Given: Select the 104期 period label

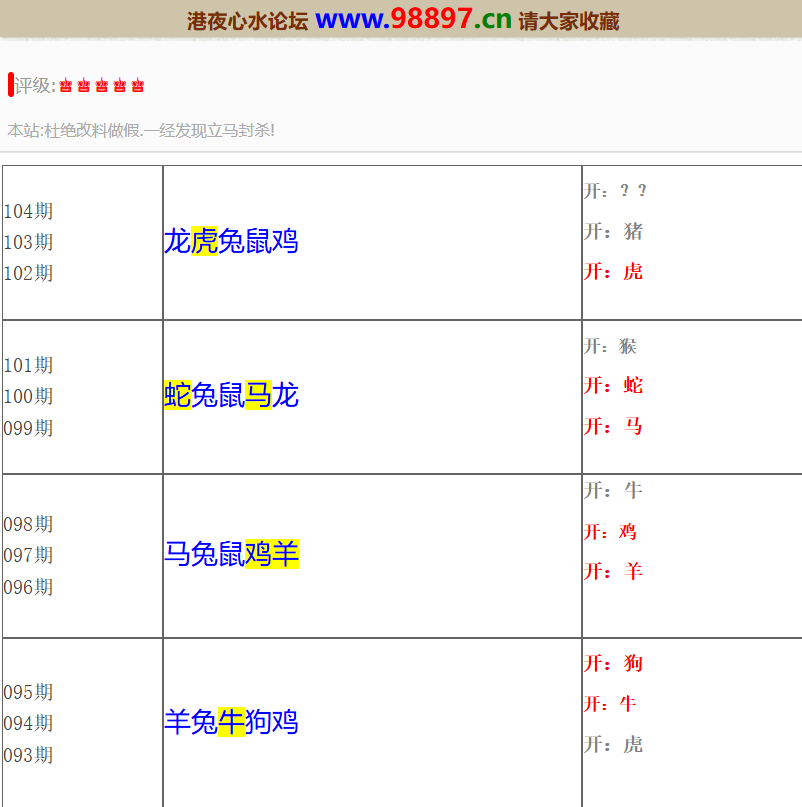Looking at the screenshot, I should point(29,211).
